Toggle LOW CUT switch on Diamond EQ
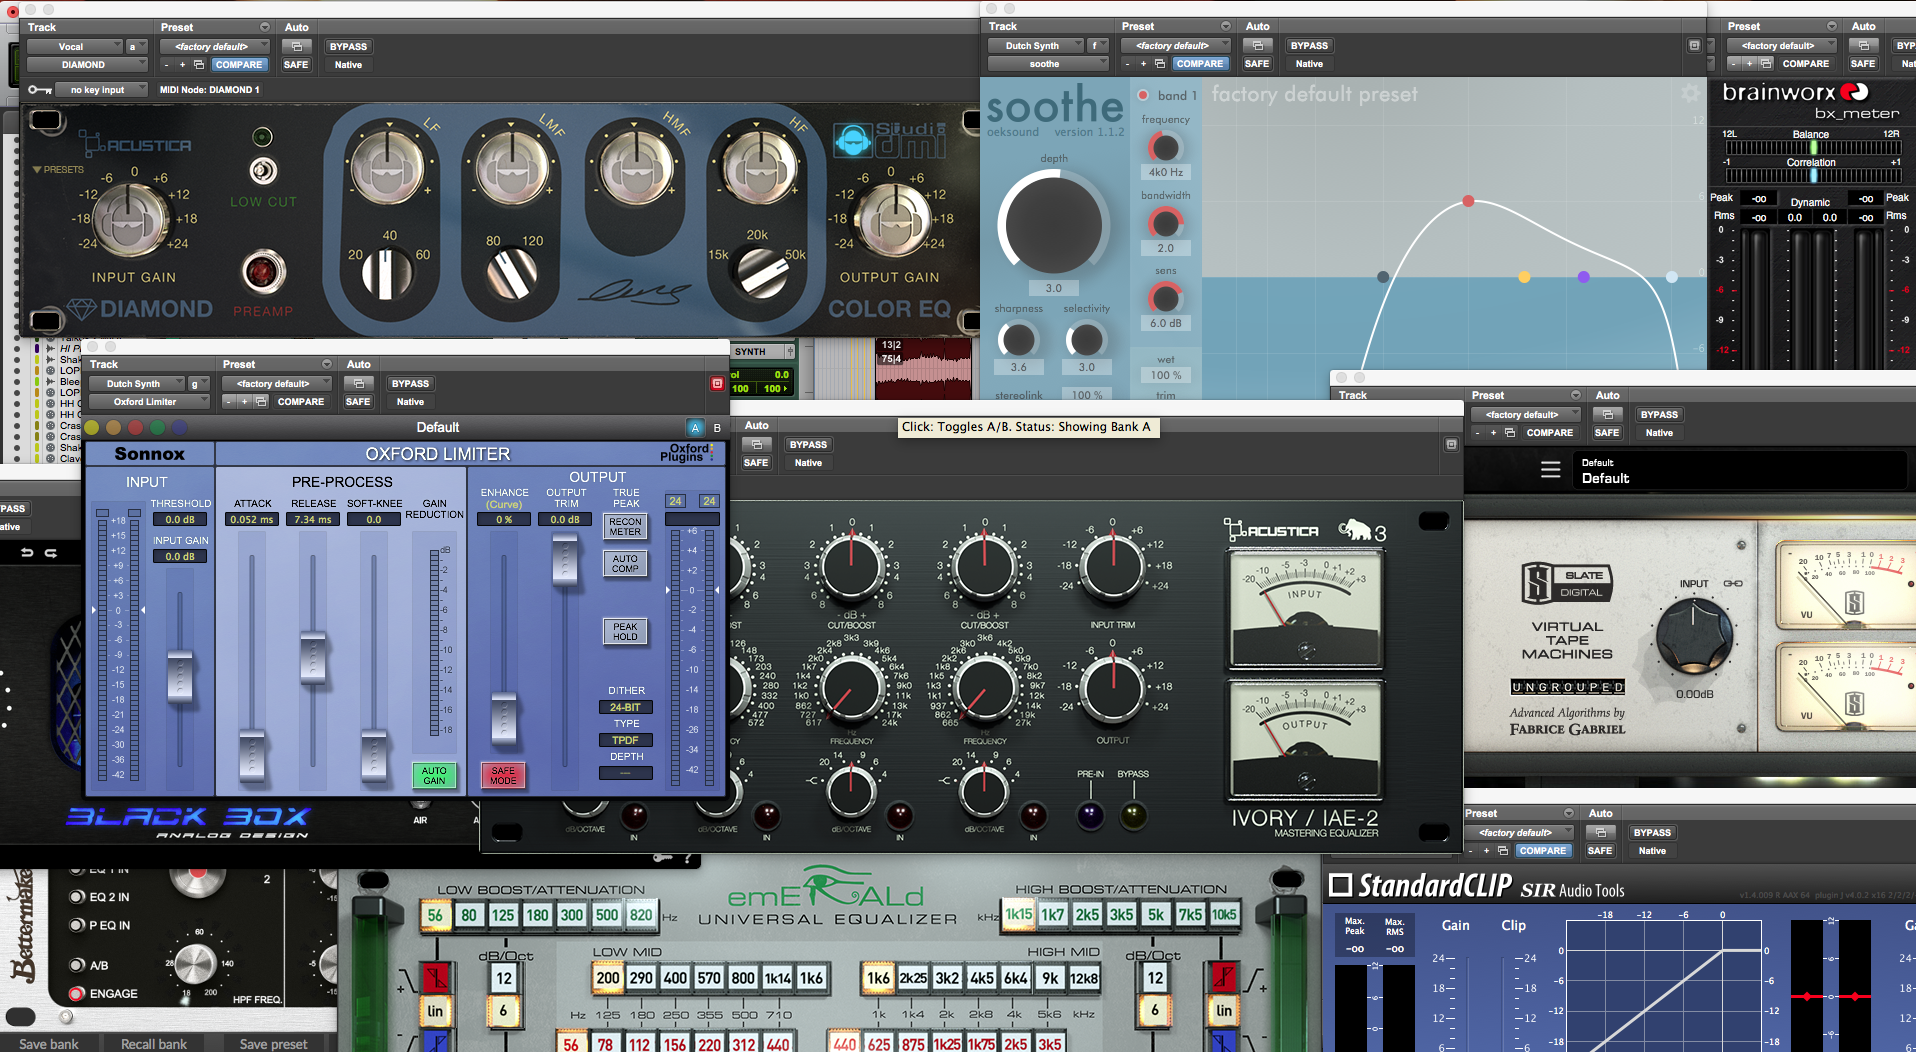This screenshot has width=1916, height=1052. (263, 171)
